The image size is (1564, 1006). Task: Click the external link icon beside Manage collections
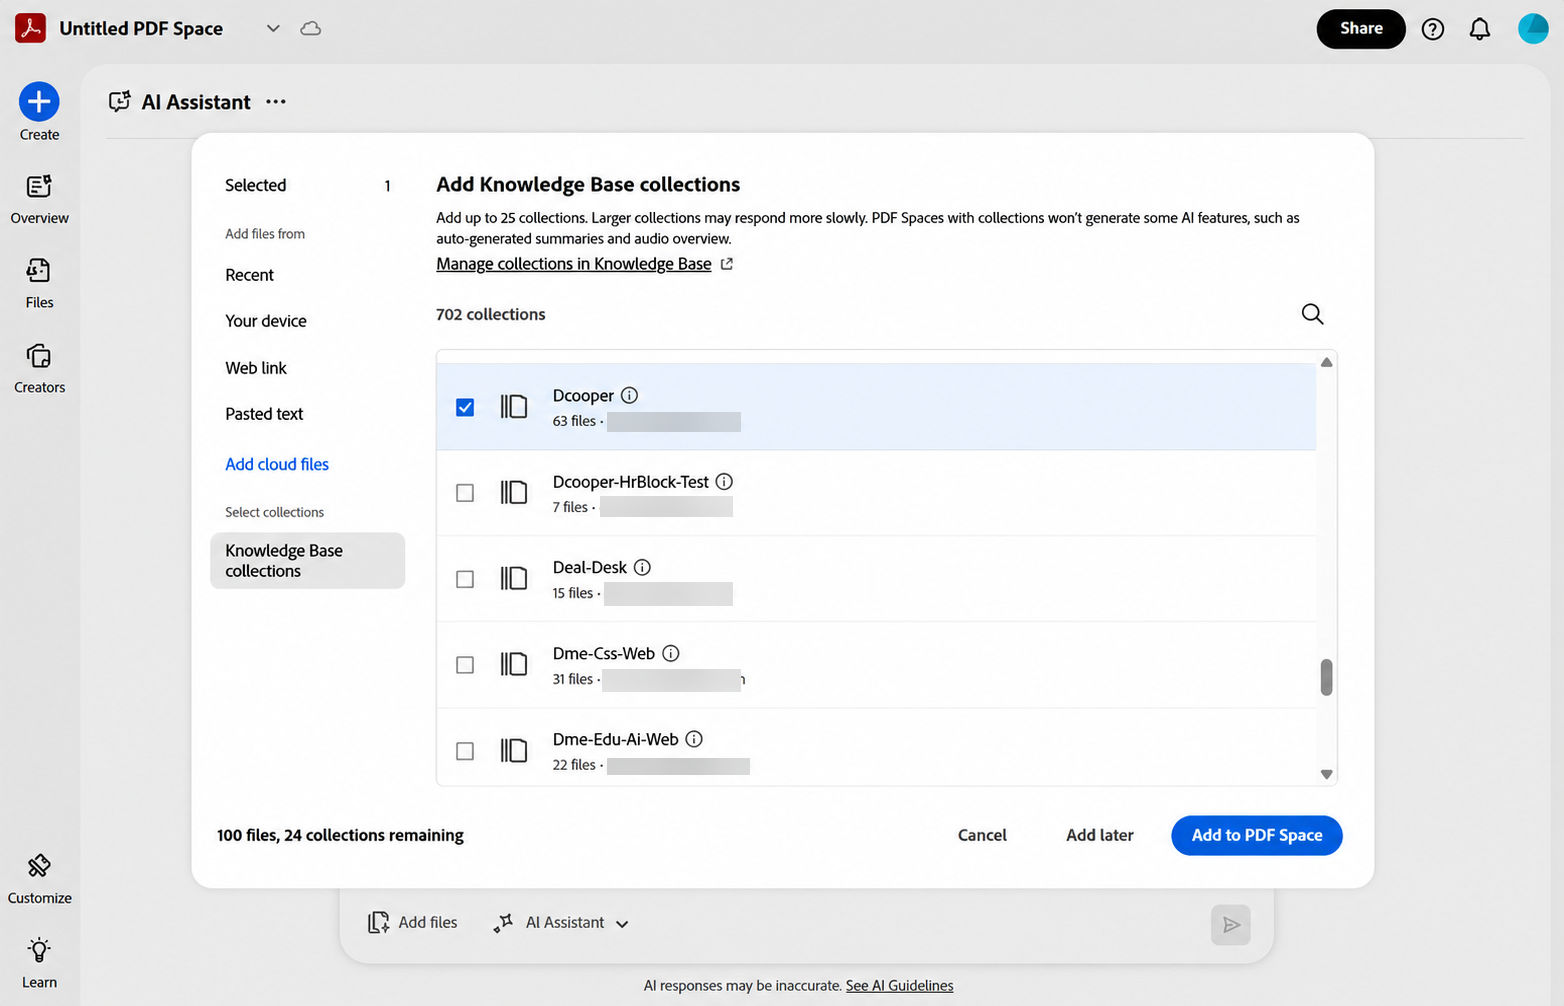click(x=727, y=264)
